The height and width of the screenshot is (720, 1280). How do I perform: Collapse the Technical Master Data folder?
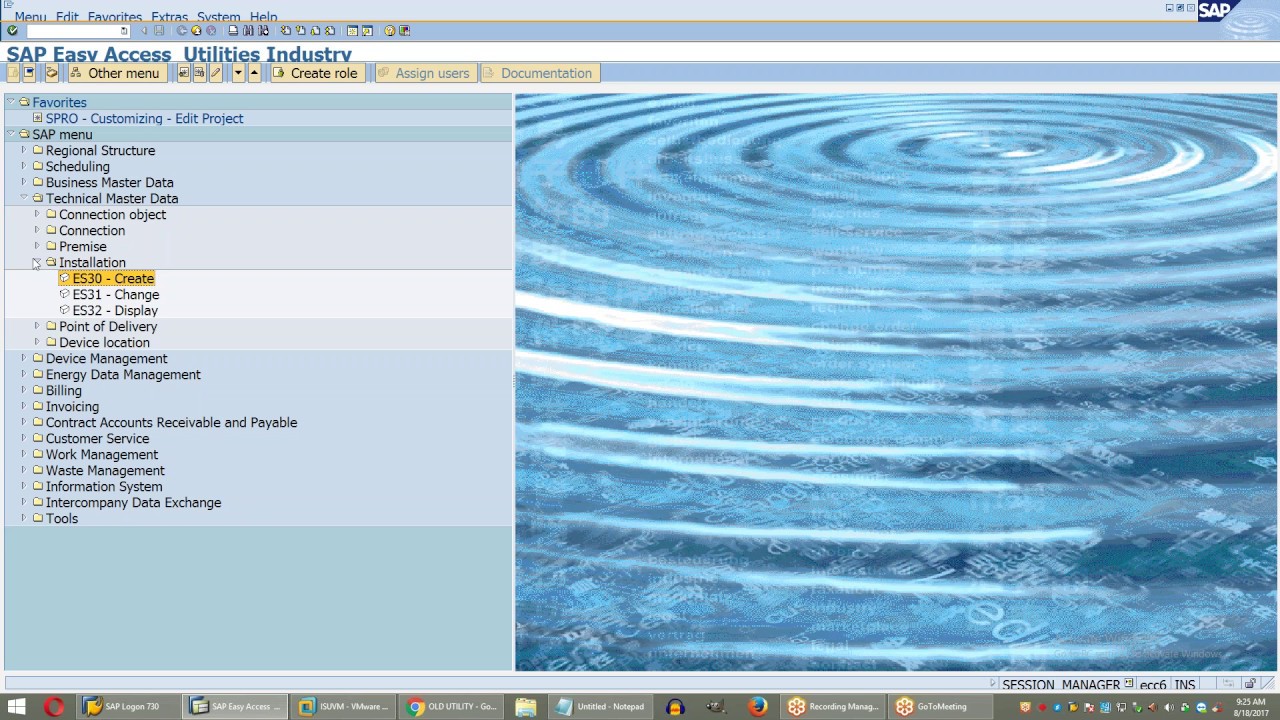(x=24, y=198)
